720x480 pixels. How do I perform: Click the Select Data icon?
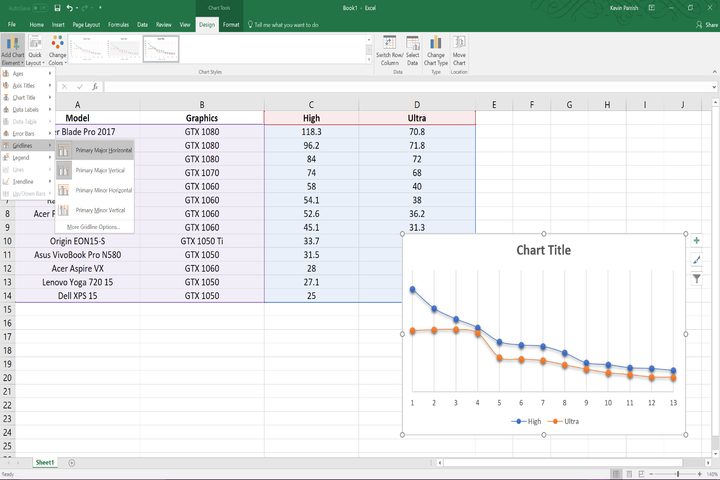(412, 51)
